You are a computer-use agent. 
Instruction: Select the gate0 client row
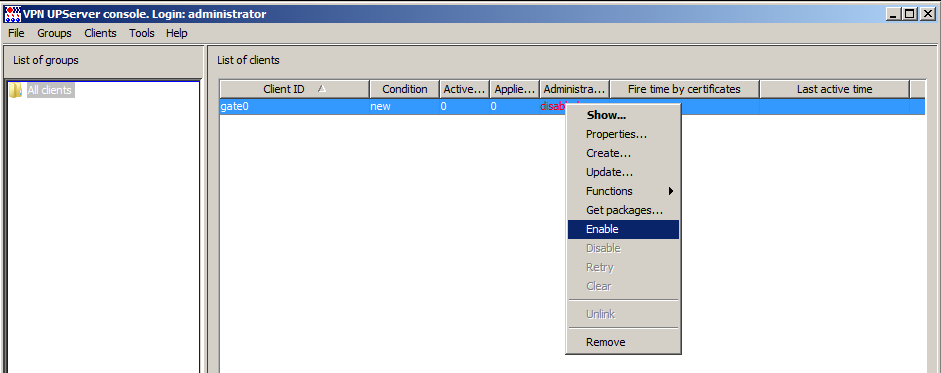[572, 106]
